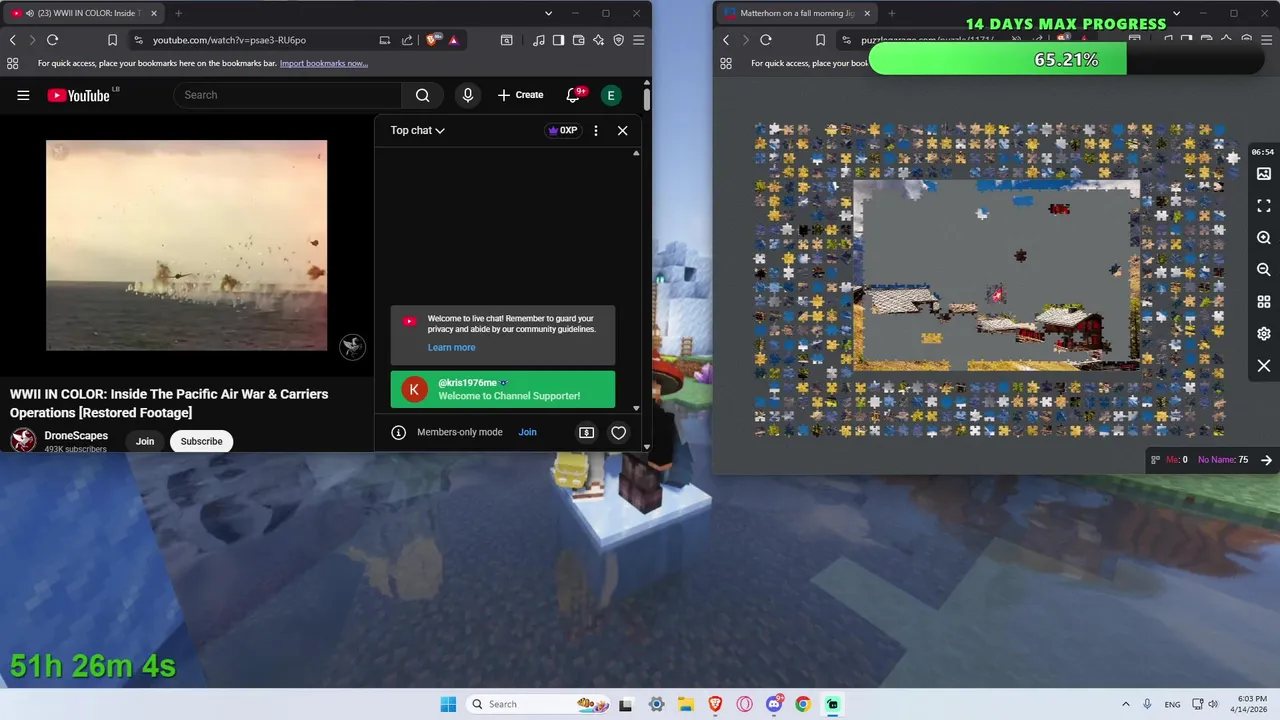This screenshot has height=720, width=1280.
Task: Open puzzle settings gear
Action: [x=1264, y=334]
